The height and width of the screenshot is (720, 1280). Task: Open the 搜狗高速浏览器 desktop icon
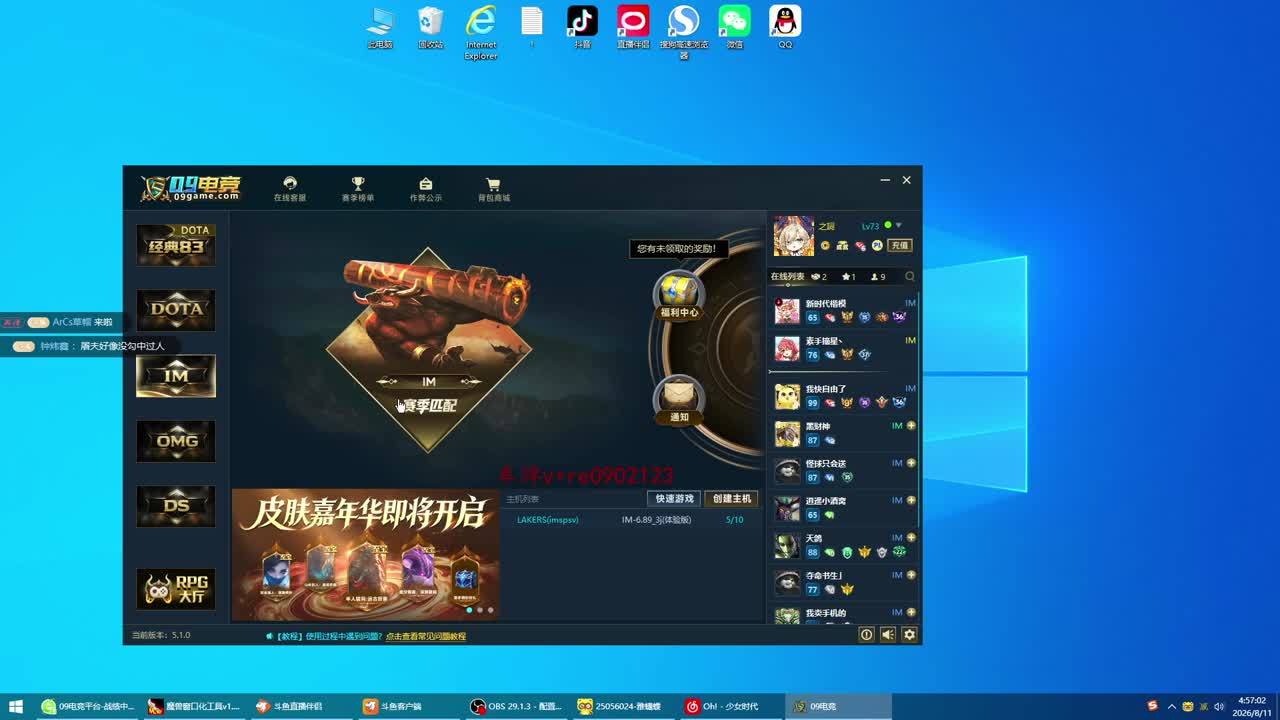pyautogui.click(x=684, y=33)
